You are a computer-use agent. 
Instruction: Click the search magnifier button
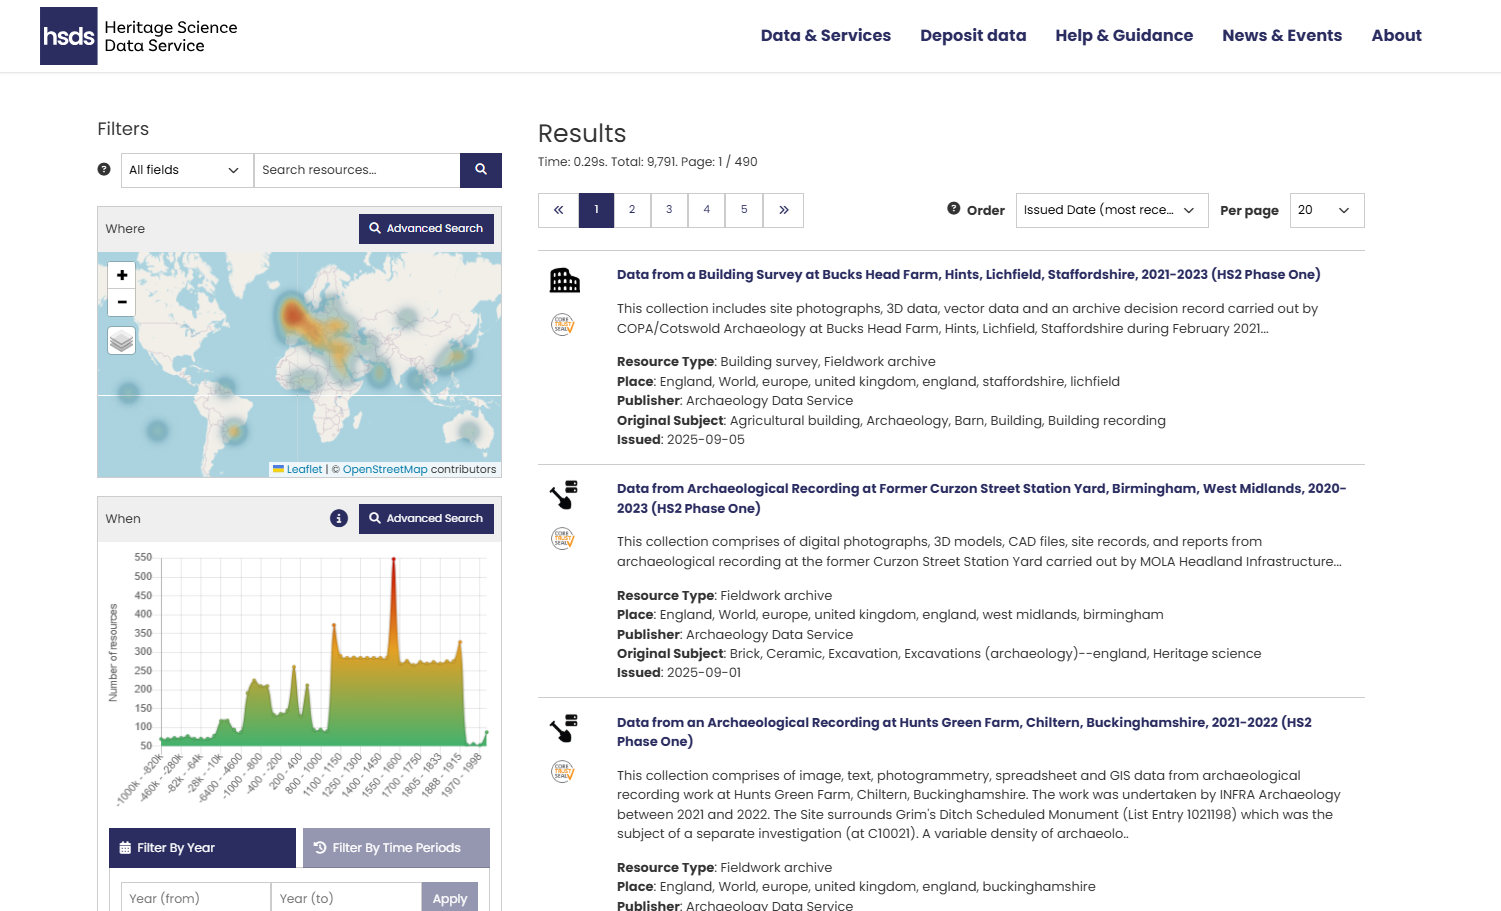[481, 170]
